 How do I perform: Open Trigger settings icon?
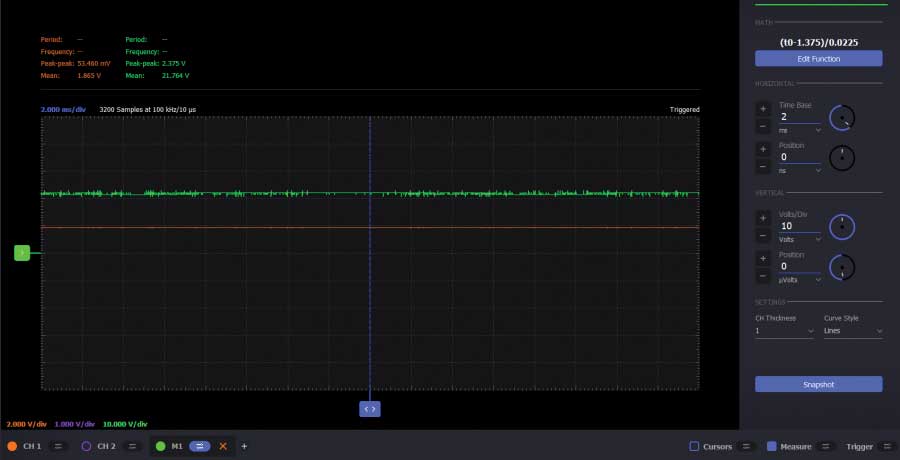tap(886, 446)
